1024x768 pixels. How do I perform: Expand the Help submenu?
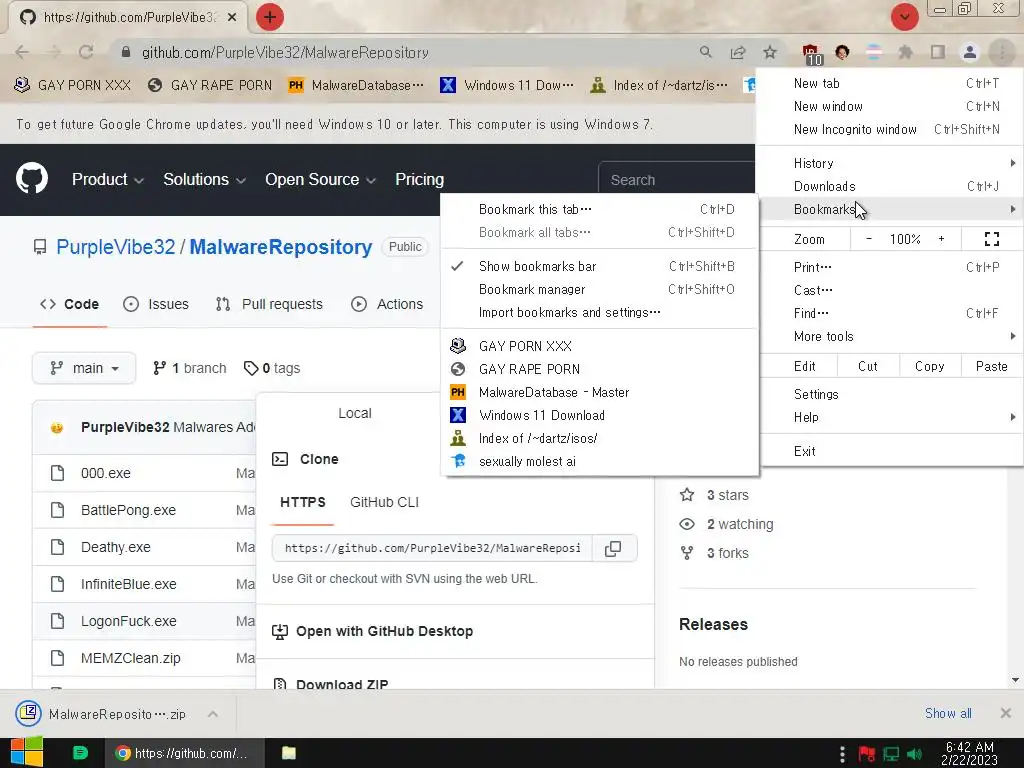point(891,417)
